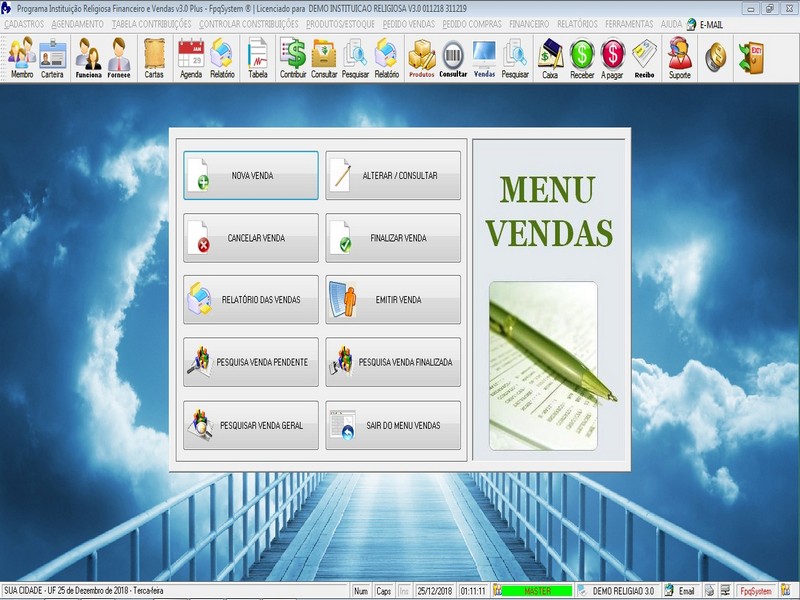Click the green MASTER status indicator

click(x=537, y=591)
